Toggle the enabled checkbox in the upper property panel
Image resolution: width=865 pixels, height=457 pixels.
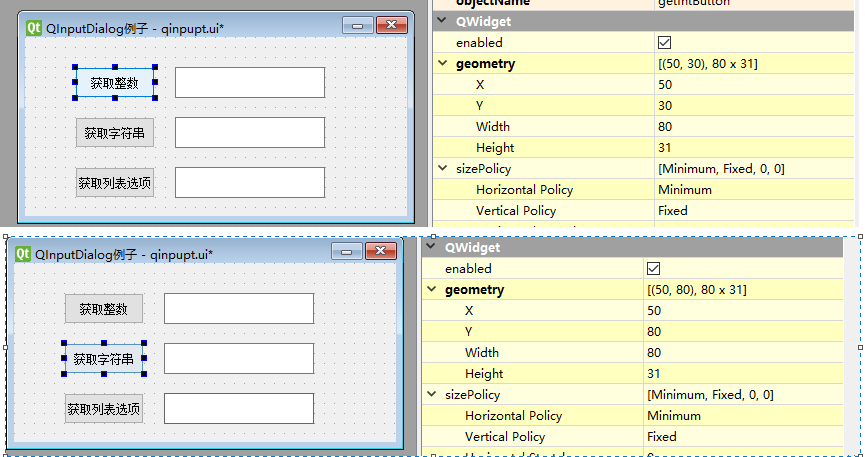pos(664,43)
